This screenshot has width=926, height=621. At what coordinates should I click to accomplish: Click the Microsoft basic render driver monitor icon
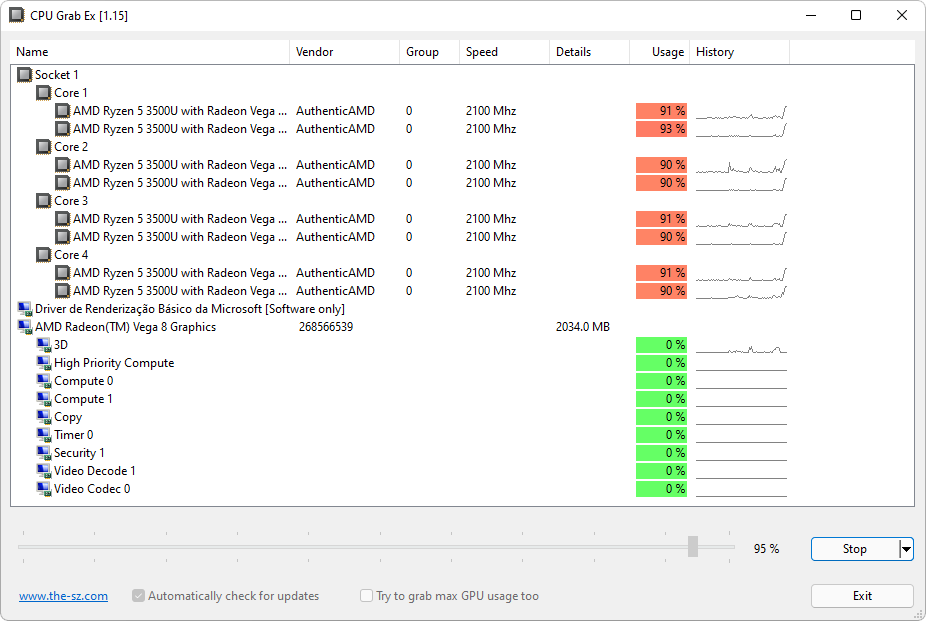point(24,309)
